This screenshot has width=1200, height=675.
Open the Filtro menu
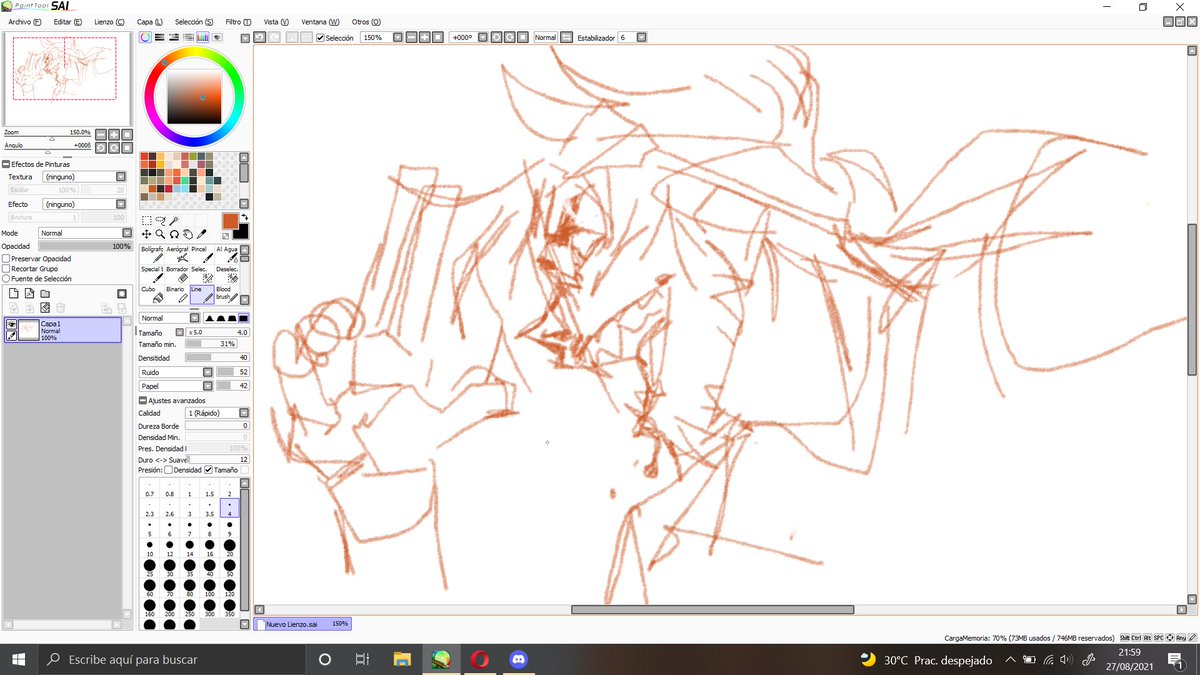point(238,21)
